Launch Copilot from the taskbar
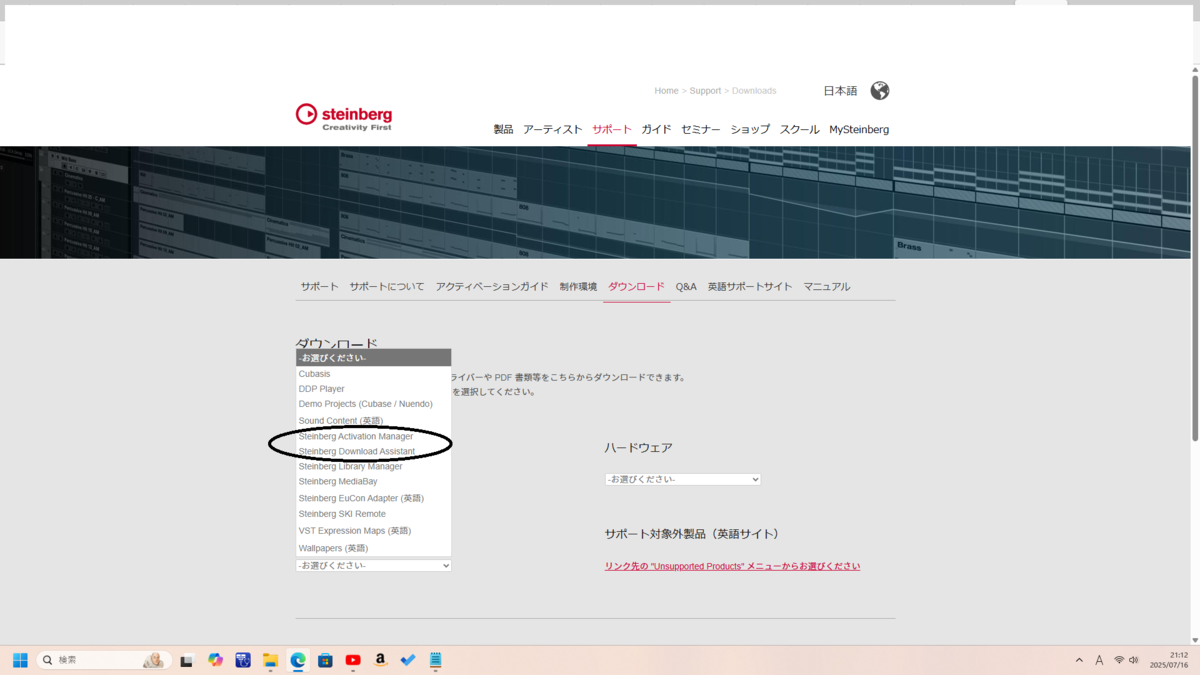The image size is (1200, 675). [x=215, y=660]
